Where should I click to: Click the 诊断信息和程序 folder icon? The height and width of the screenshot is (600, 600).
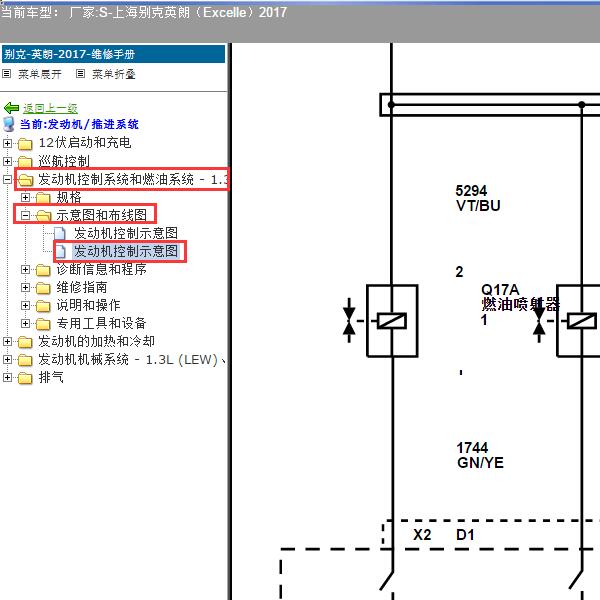tap(43, 270)
